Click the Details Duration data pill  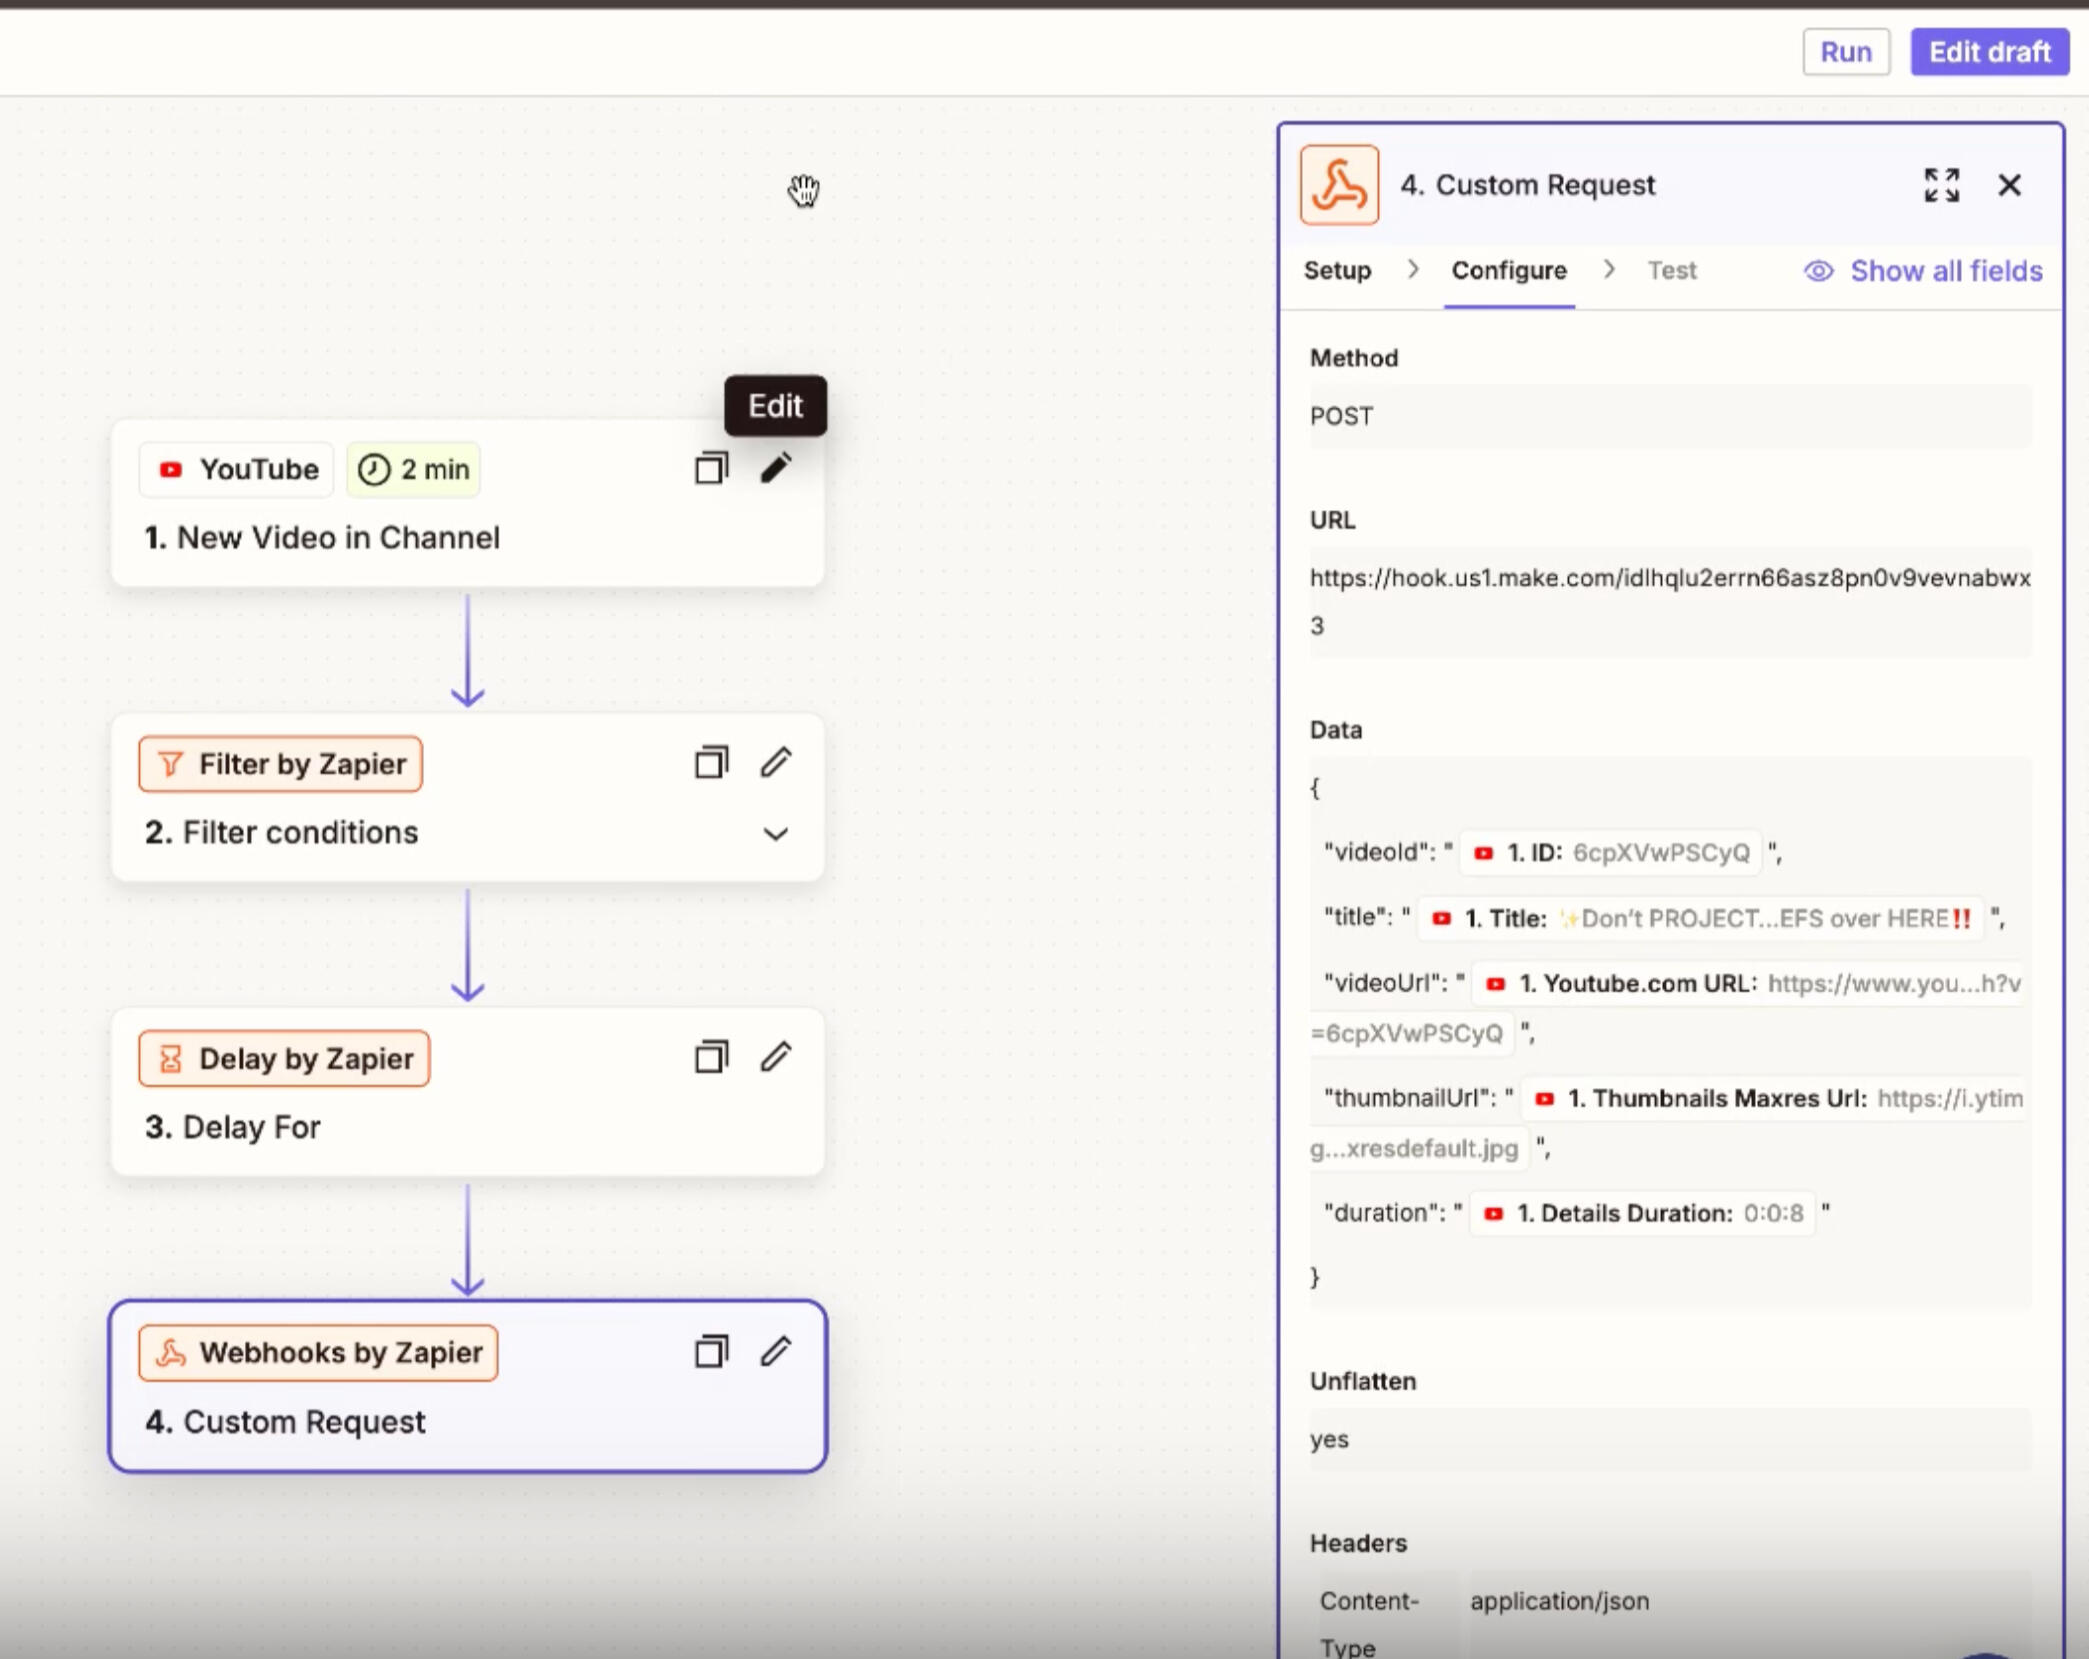(x=1642, y=1213)
